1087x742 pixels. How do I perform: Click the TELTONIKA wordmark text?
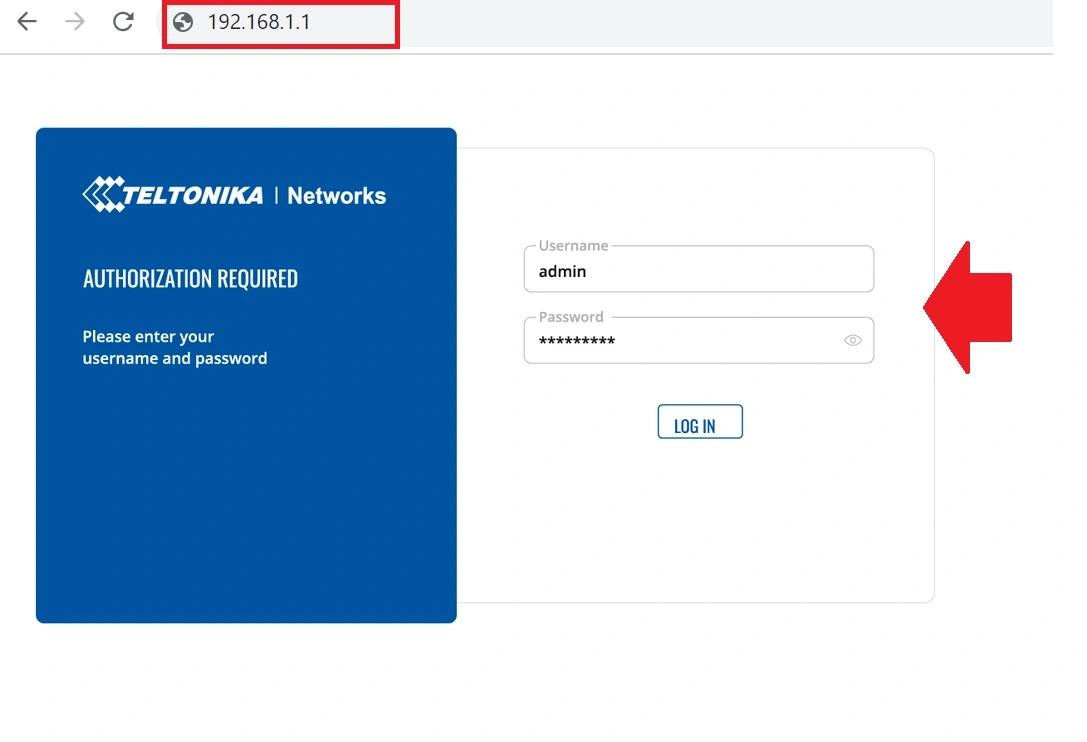tap(193, 195)
